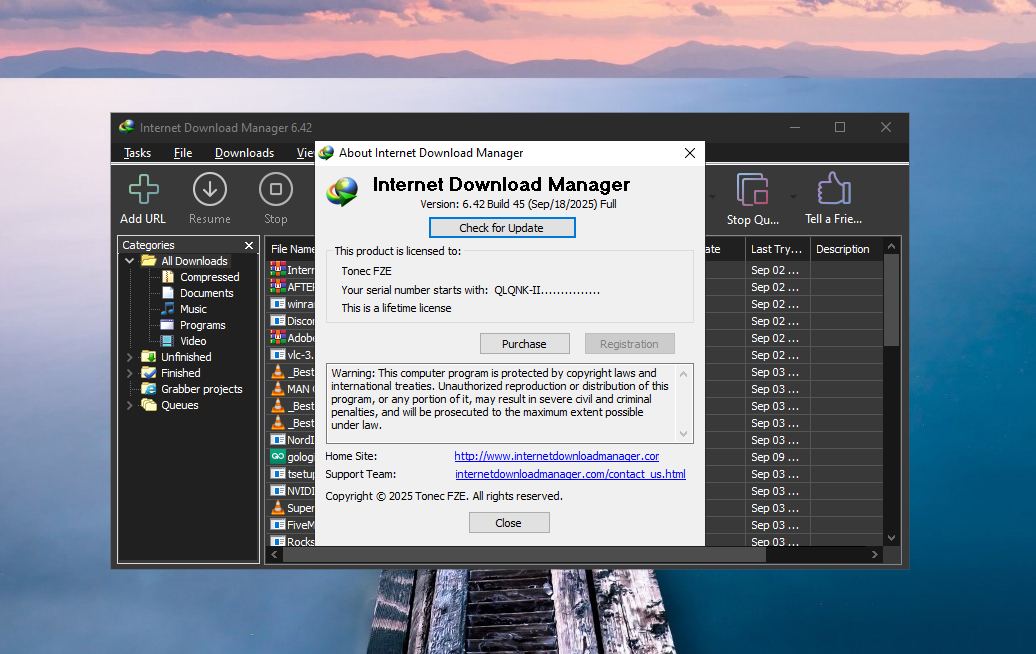This screenshot has height=654, width=1036.
Task: Click the Sep 09 last try cell
Action: (x=776, y=457)
